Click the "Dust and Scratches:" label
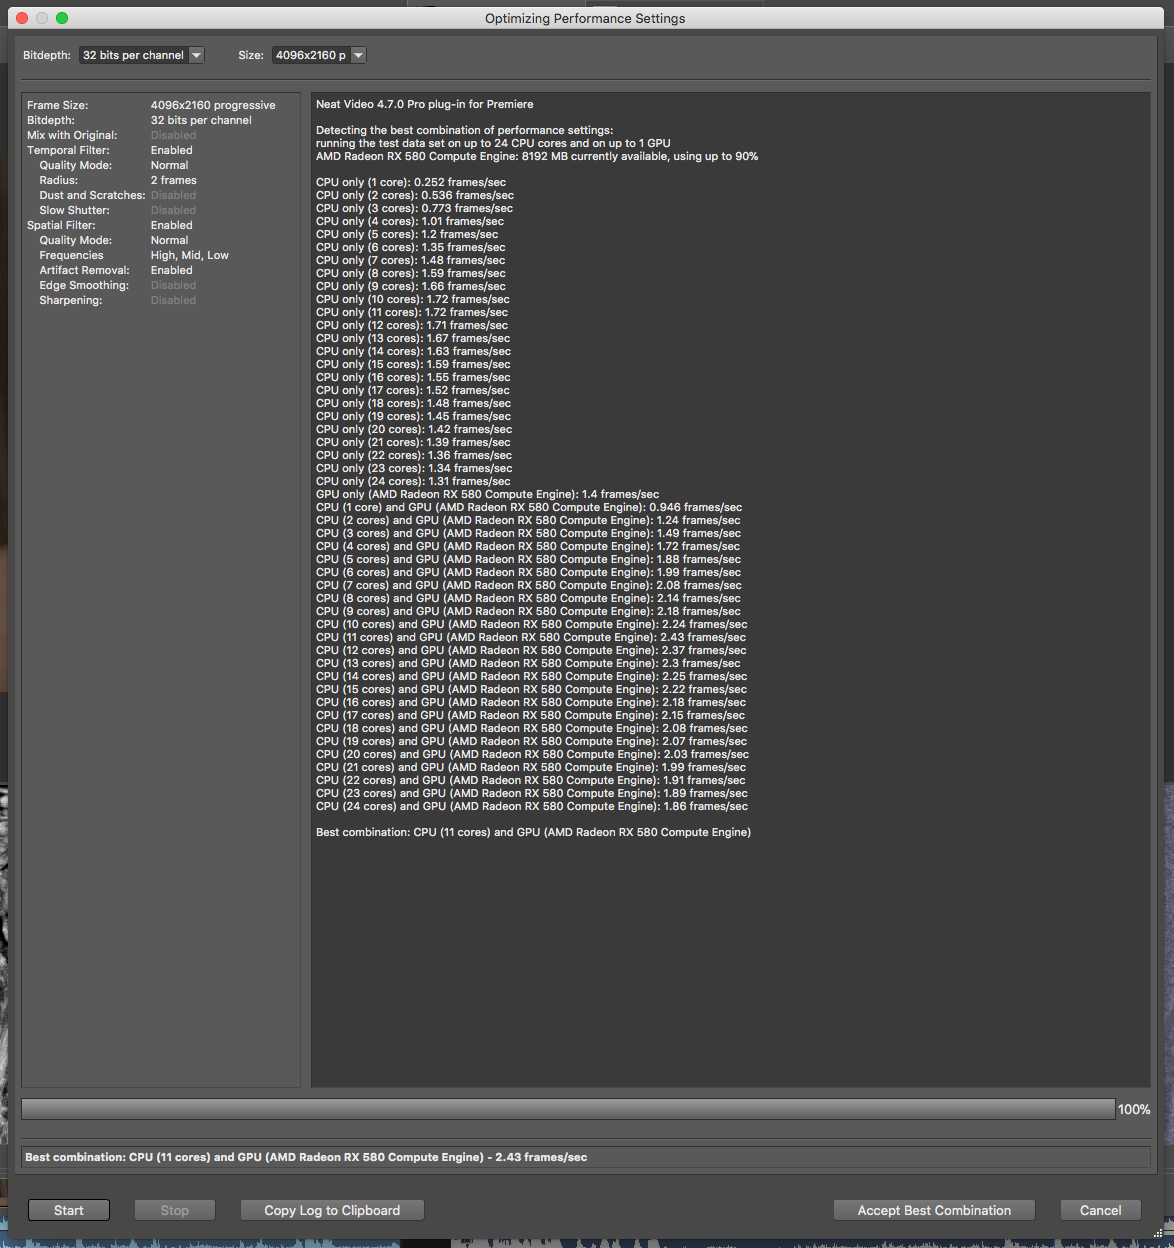This screenshot has width=1174, height=1248. coord(93,195)
